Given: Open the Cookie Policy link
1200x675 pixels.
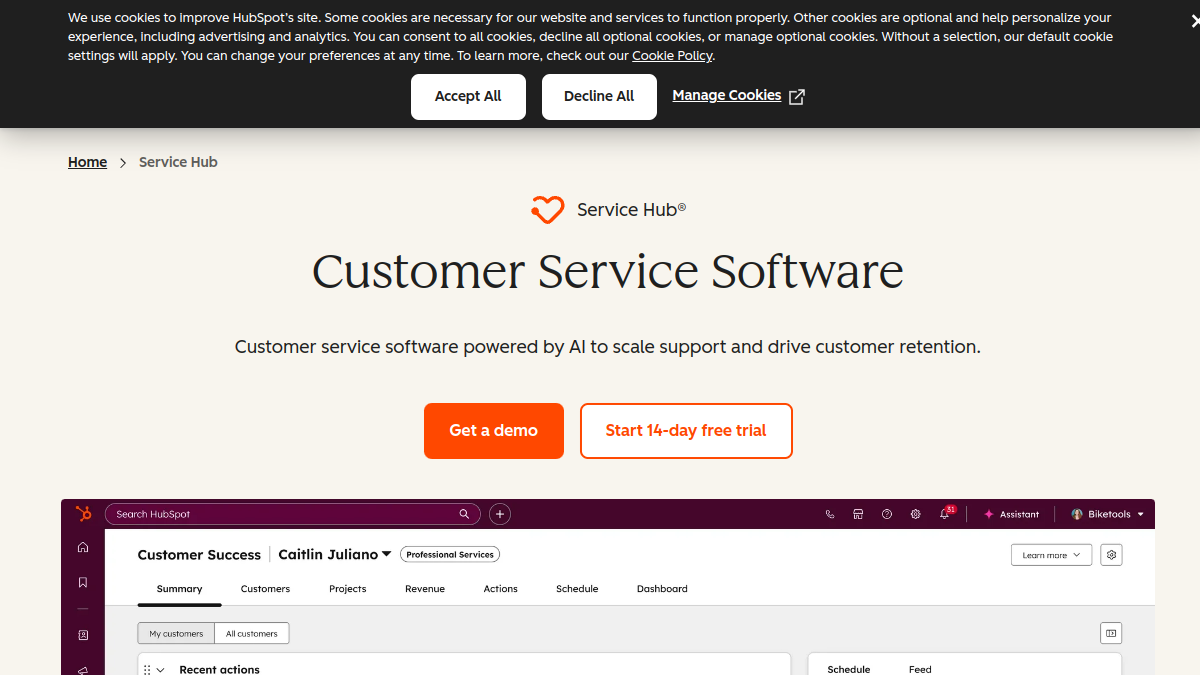Looking at the screenshot, I should (672, 56).
